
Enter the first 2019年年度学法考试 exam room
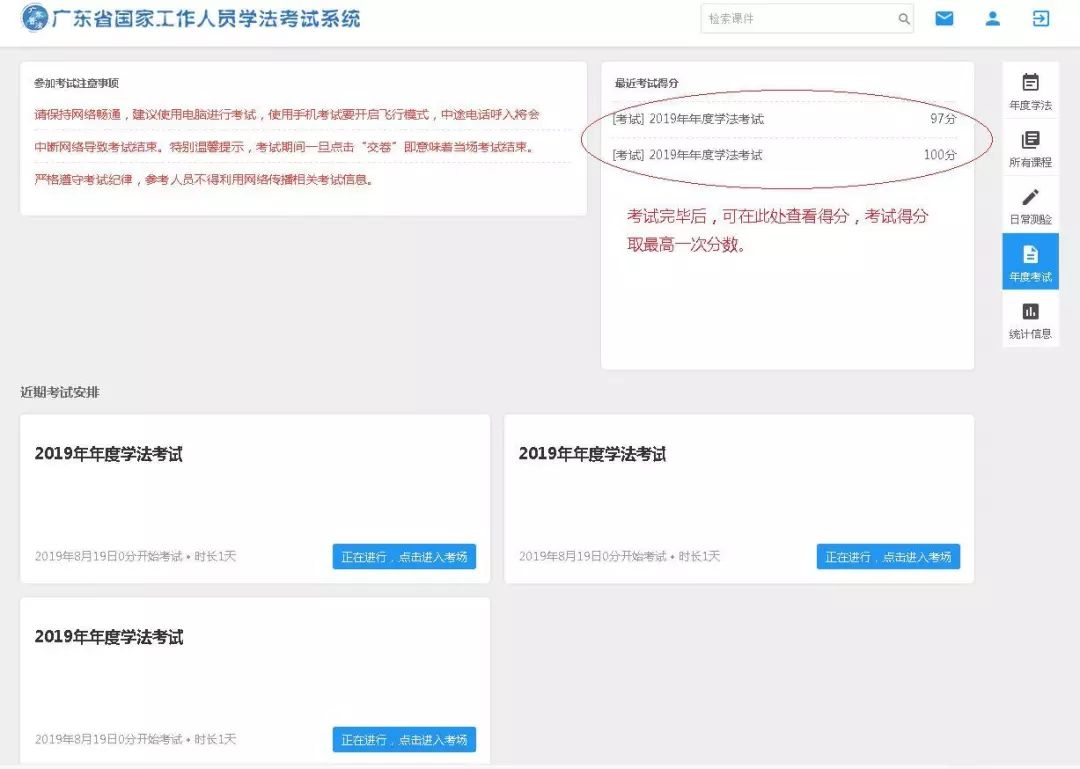coord(404,557)
